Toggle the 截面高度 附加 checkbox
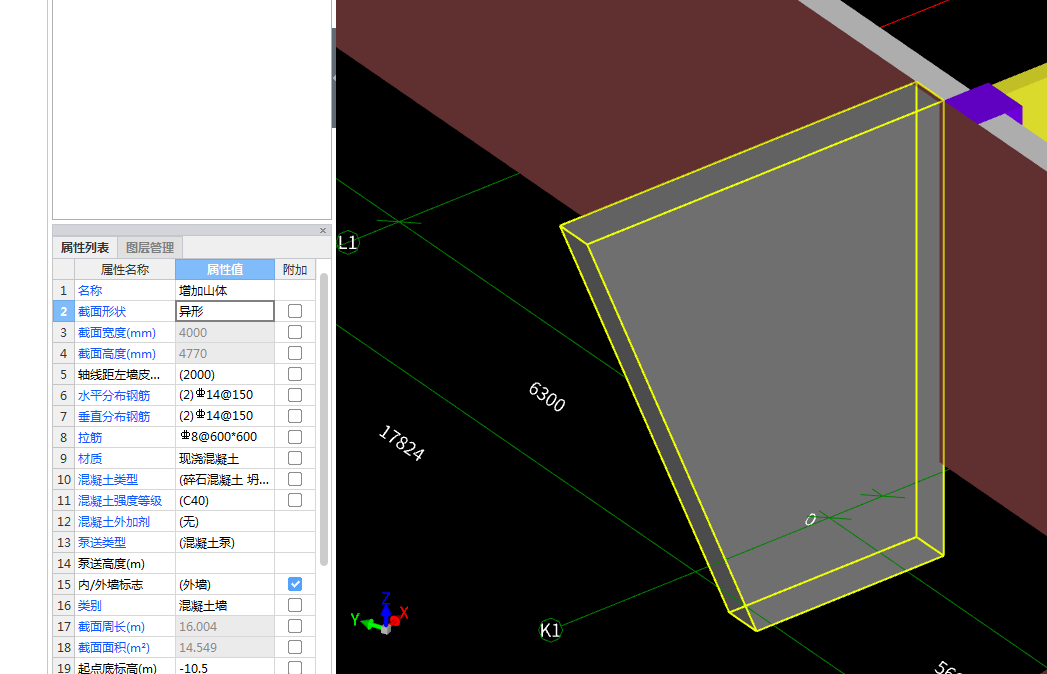 point(294,353)
